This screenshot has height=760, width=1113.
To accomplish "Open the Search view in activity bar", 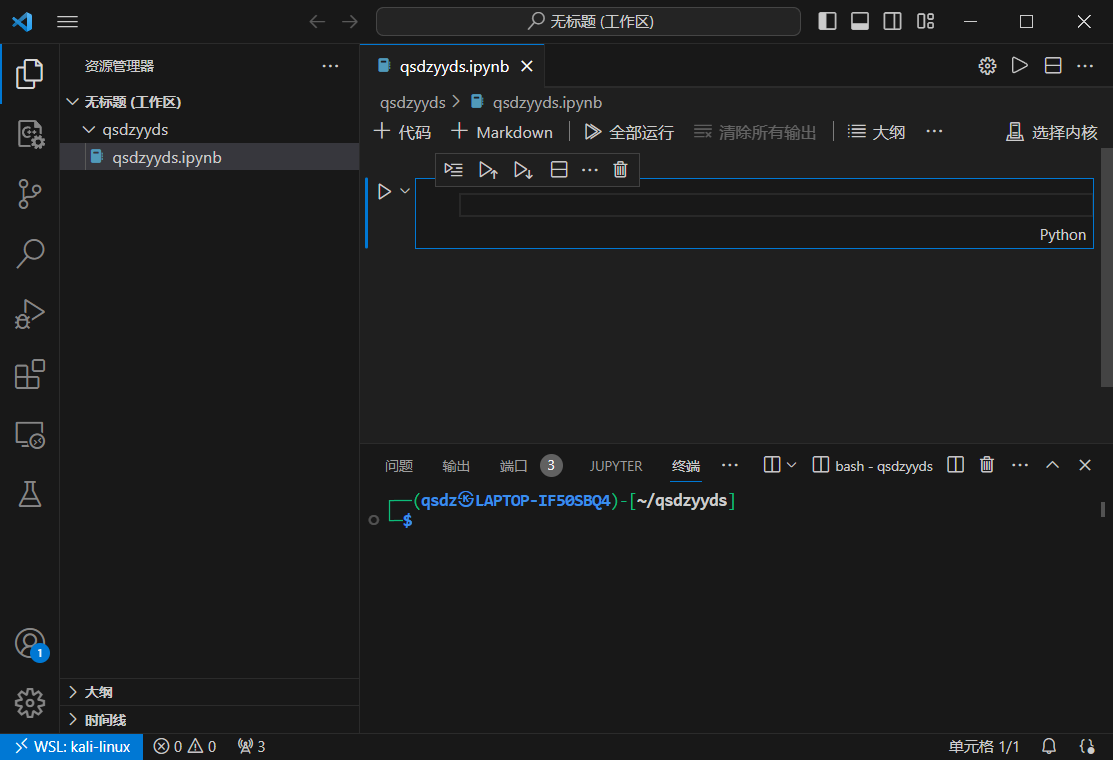I will (30, 254).
